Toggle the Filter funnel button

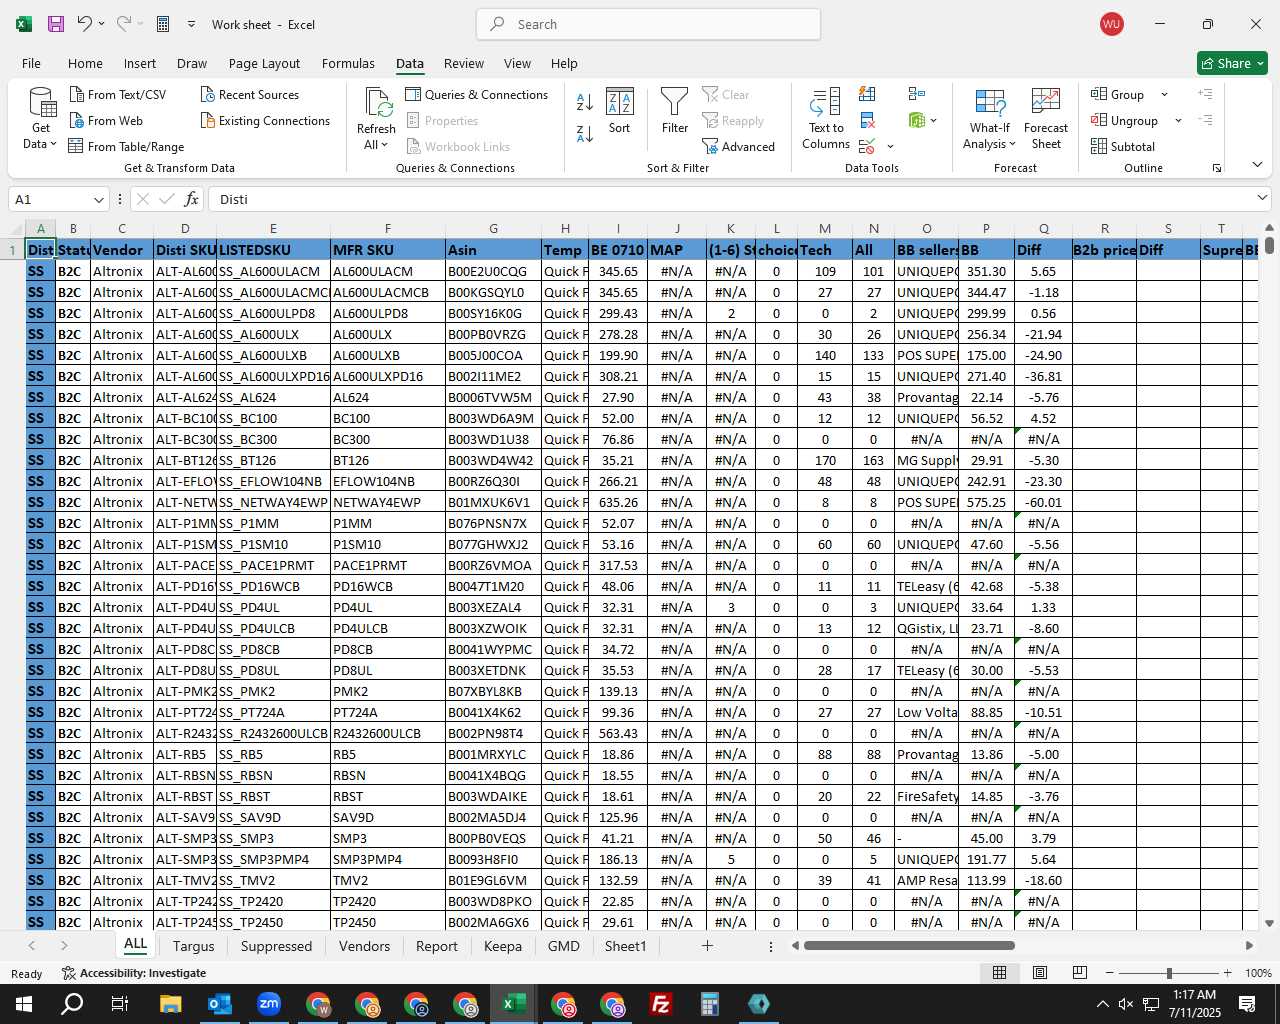coord(675,110)
